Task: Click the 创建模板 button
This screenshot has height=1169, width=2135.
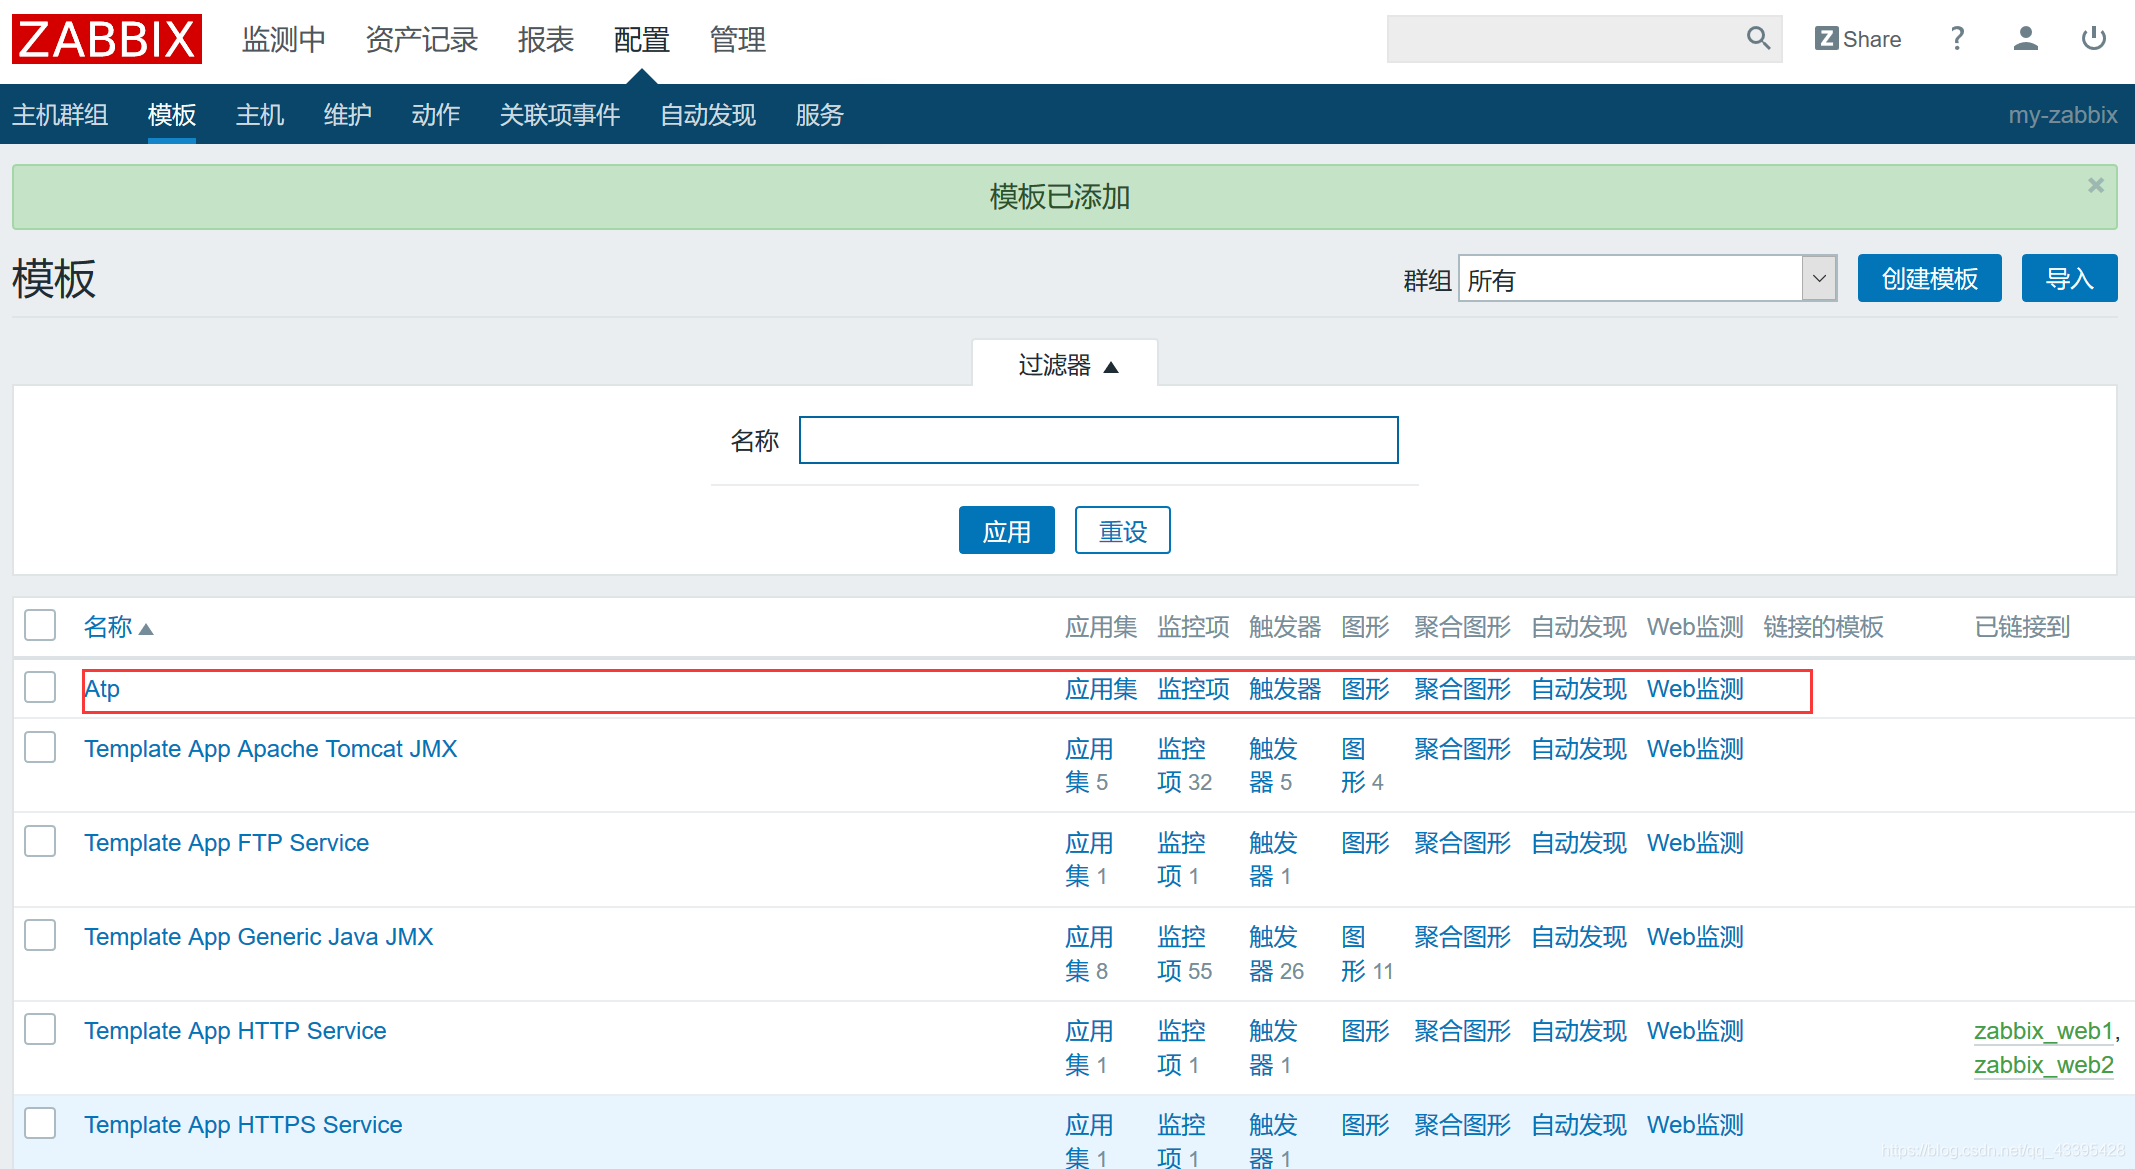Action: (1930, 278)
